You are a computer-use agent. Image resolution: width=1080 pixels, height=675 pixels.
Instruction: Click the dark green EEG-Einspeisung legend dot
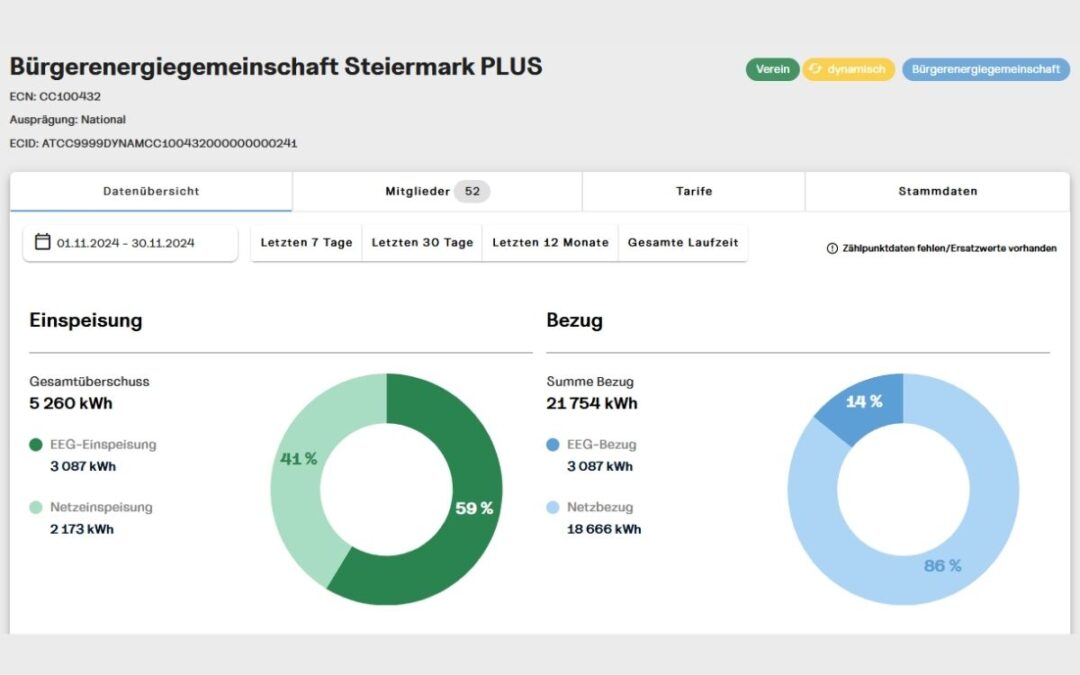[36, 445]
